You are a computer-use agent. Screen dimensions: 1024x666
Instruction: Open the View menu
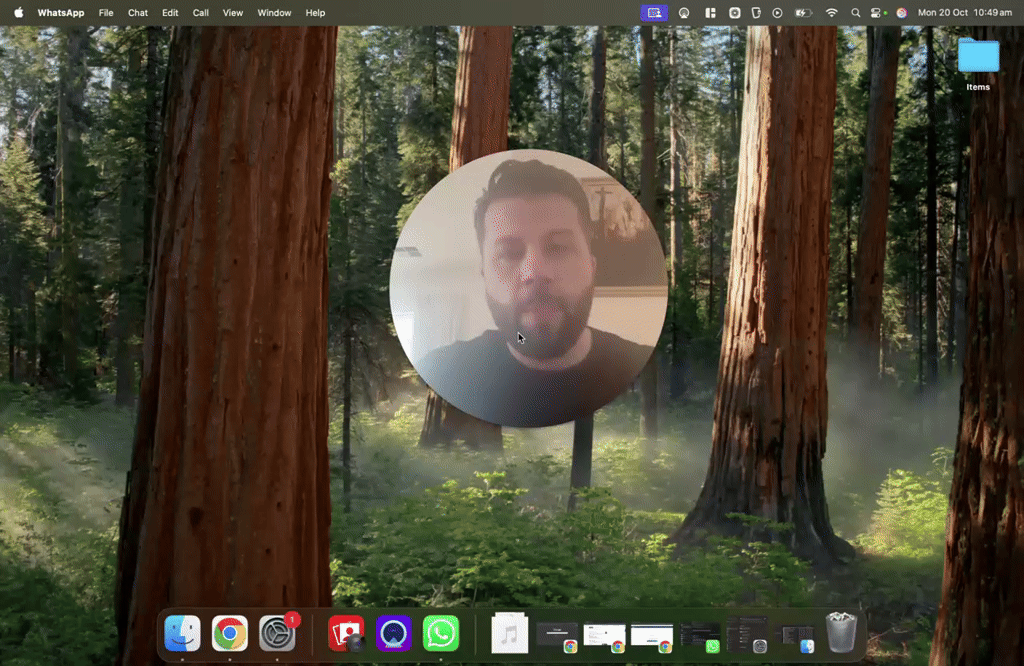[232, 12]
